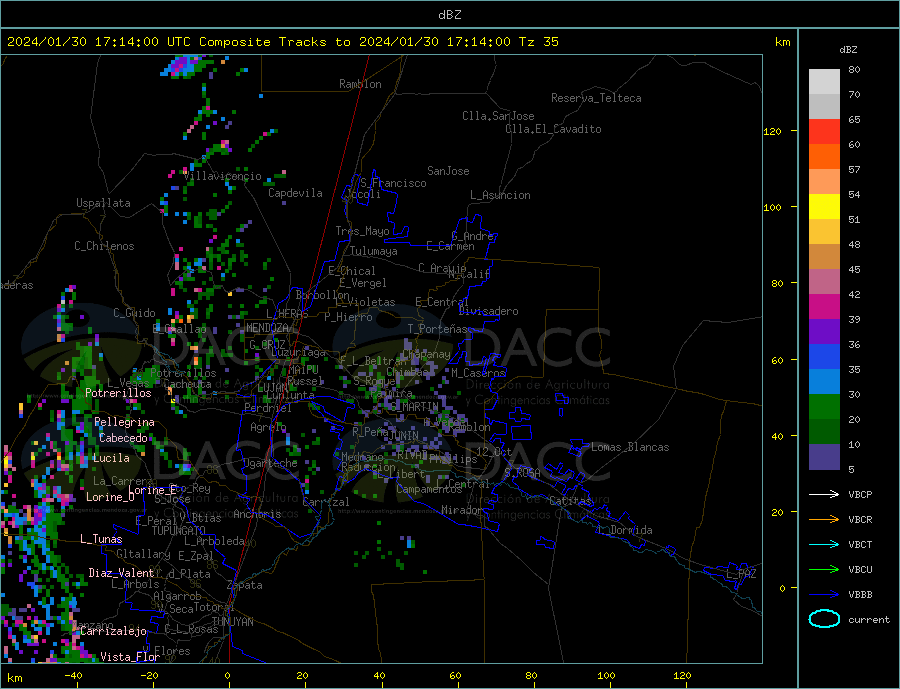Viewport: 900px width, 689px height.
Task: Click the Carrizalejo place label
Action: pos(114,631)
